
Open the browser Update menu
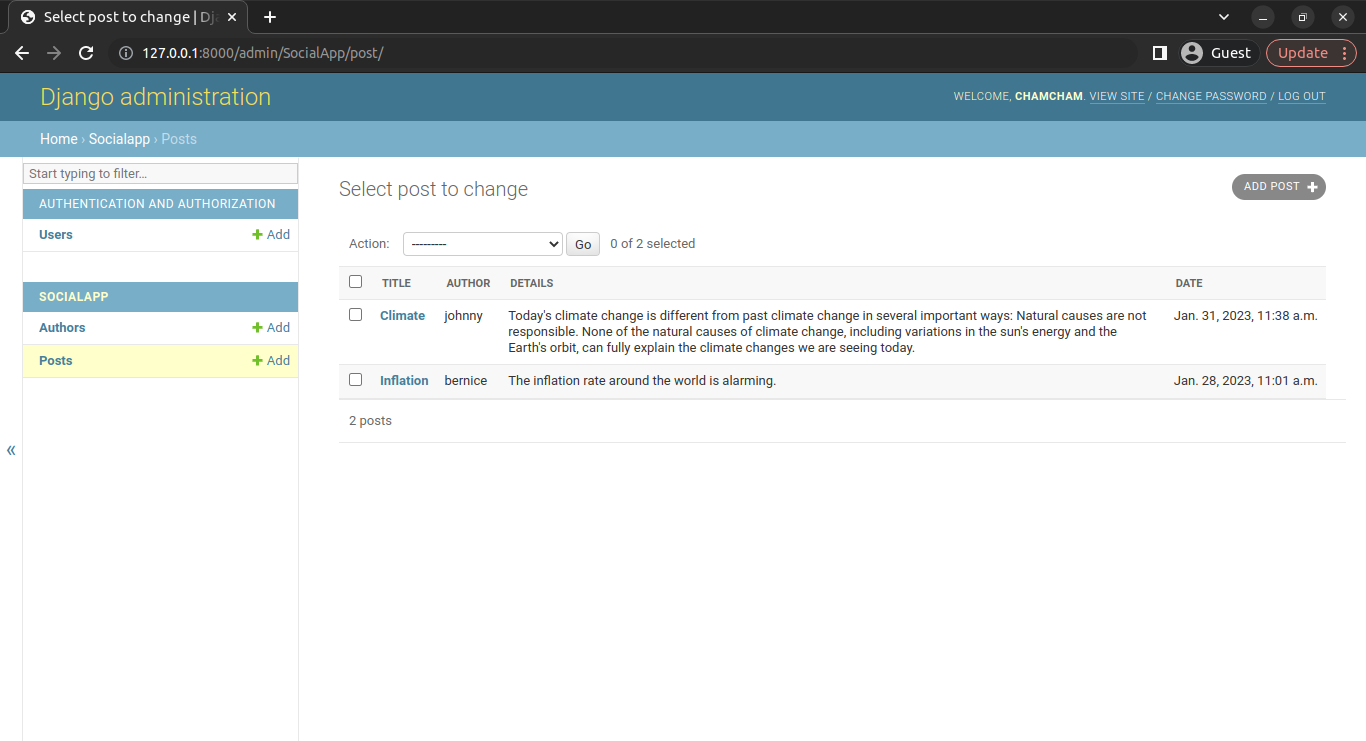(1311, 53)
